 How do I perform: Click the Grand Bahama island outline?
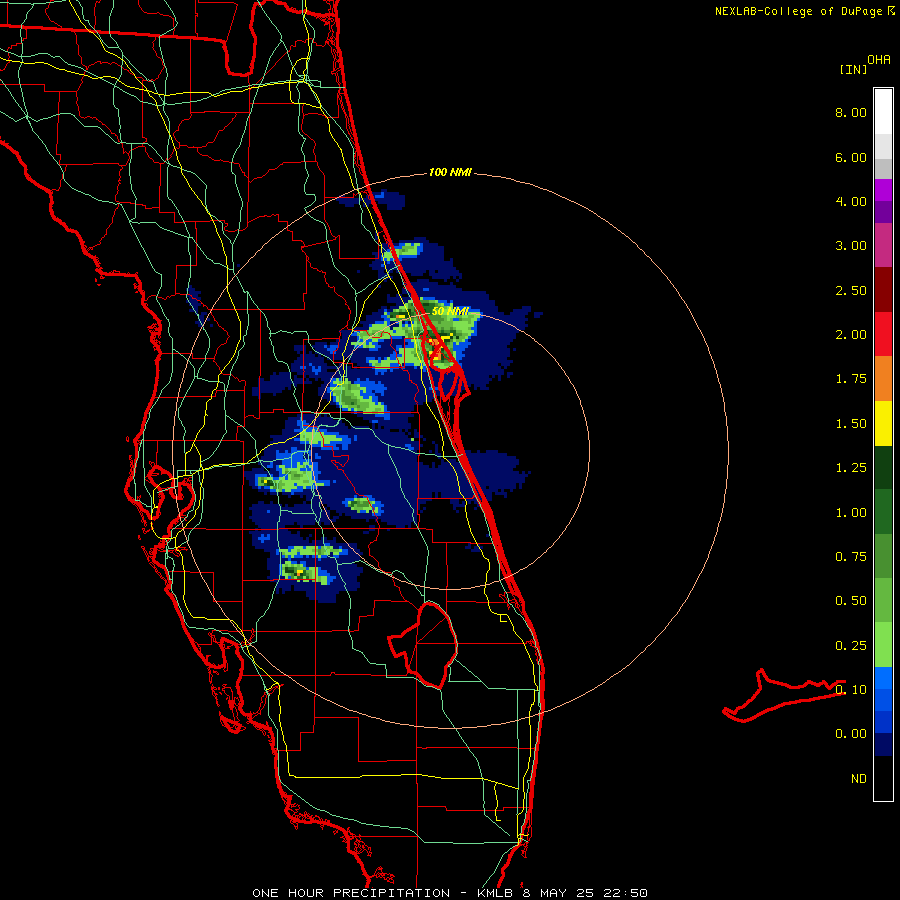(784, 695)
